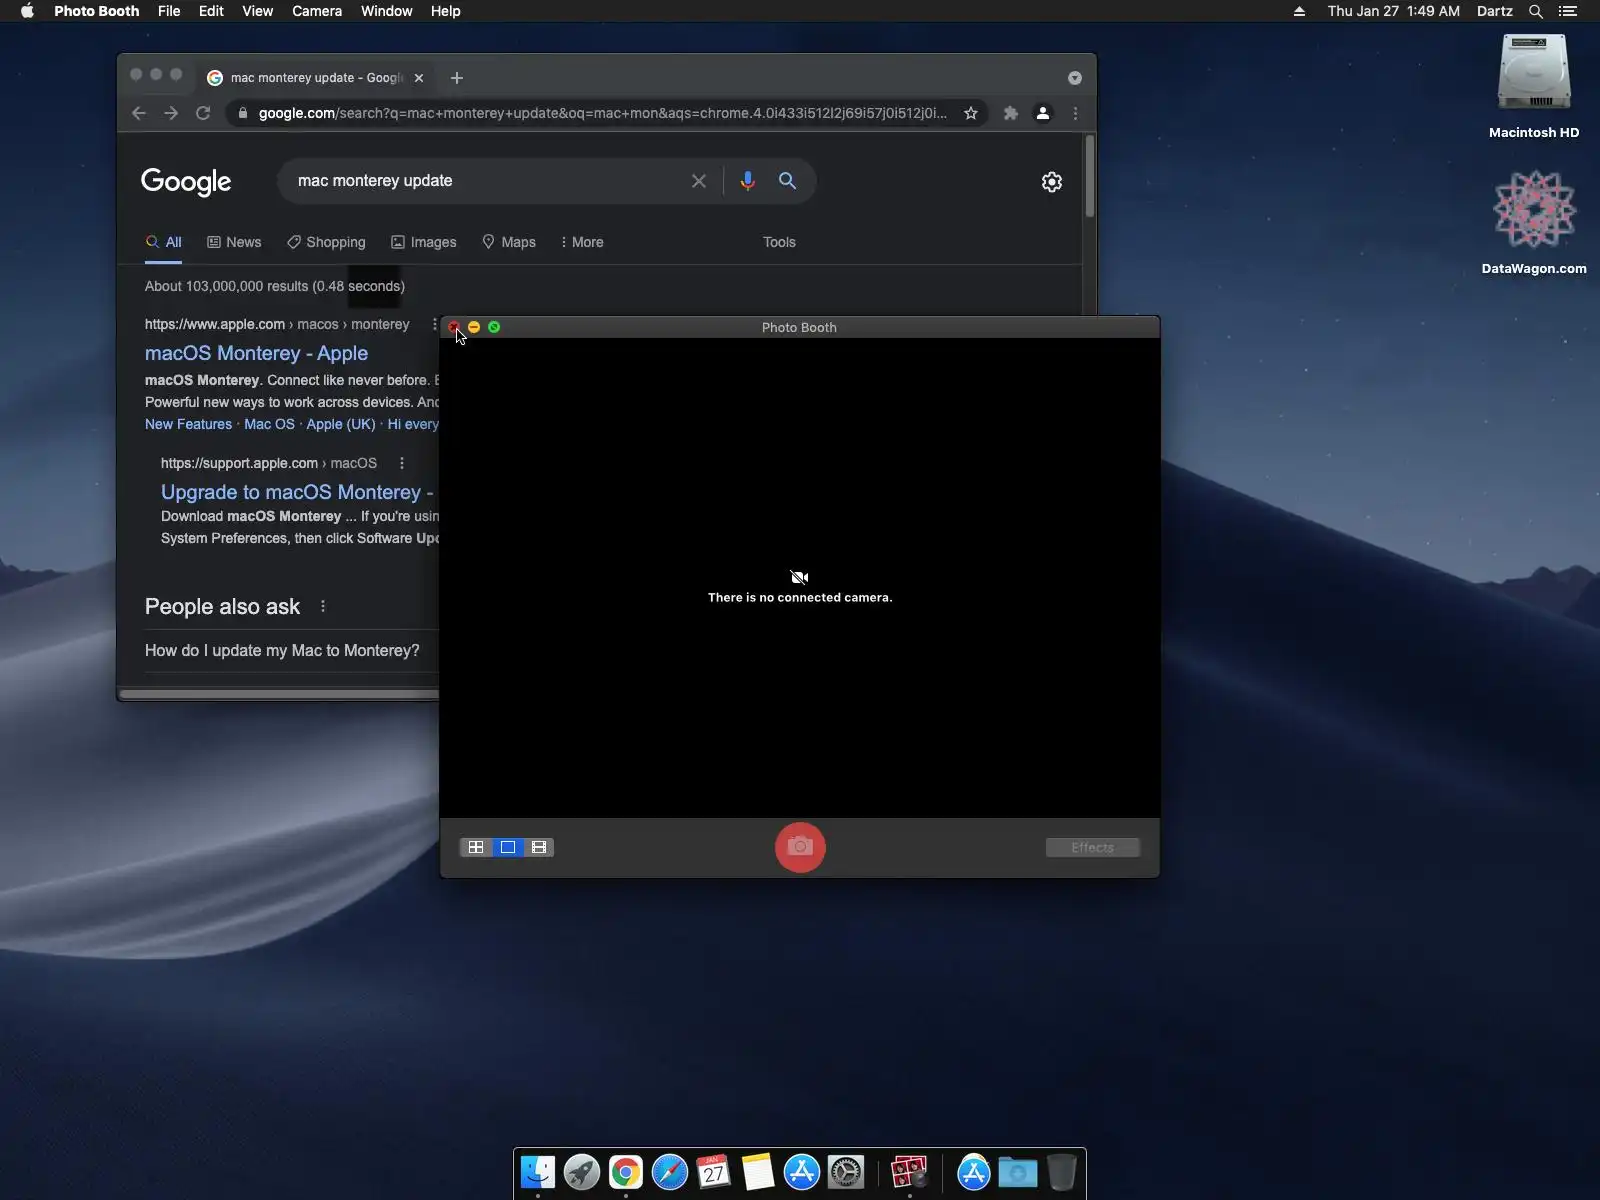Viewport: 1600px width, 1200px height.
Task: Open Notification Center list icon
Action: click(x=1568, y=11)
